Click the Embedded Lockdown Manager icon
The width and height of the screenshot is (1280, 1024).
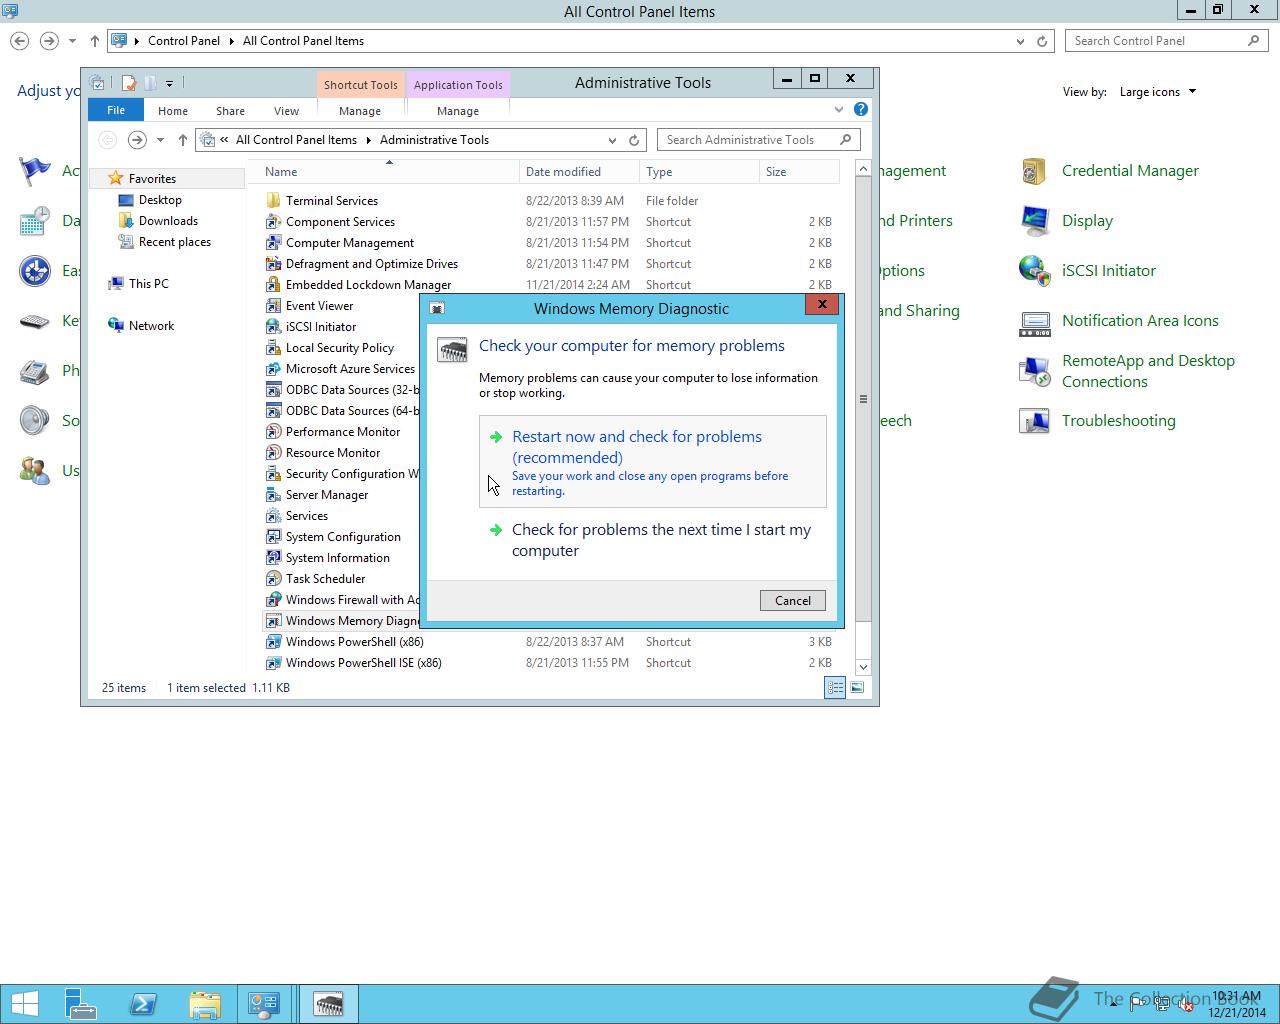click(273, 285)
